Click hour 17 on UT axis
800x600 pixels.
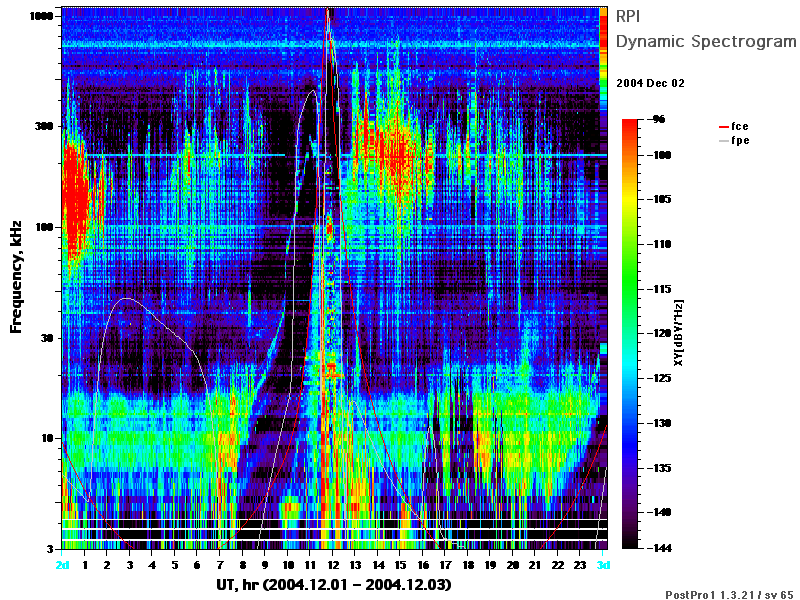click(x=445, y=565)
